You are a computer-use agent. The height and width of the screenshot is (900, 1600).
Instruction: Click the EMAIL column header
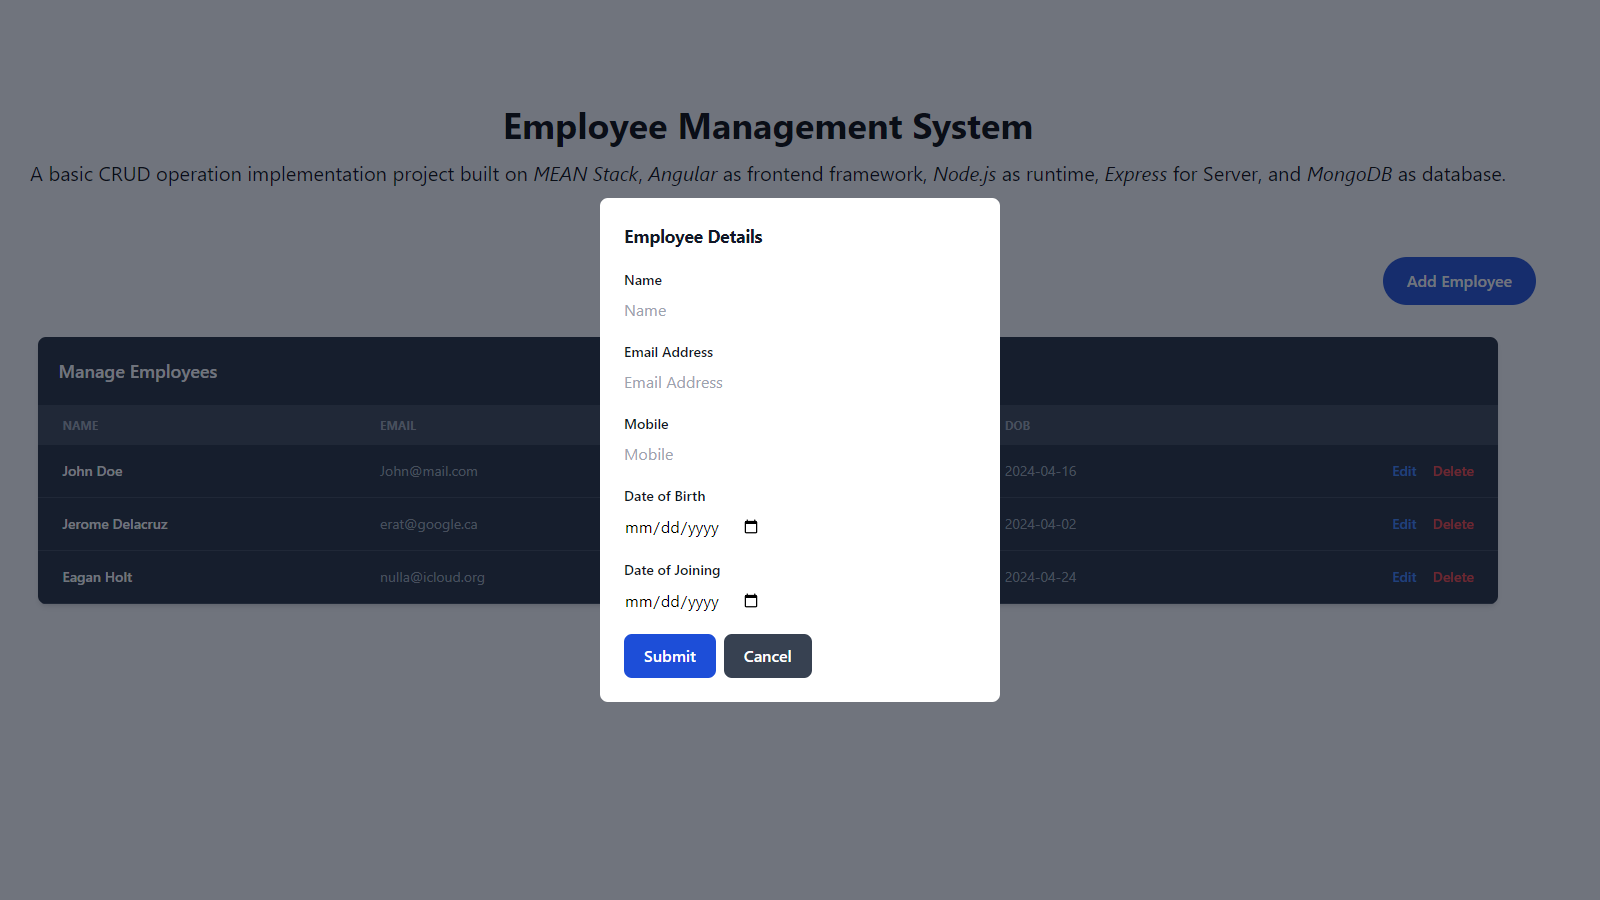(398, 425)
